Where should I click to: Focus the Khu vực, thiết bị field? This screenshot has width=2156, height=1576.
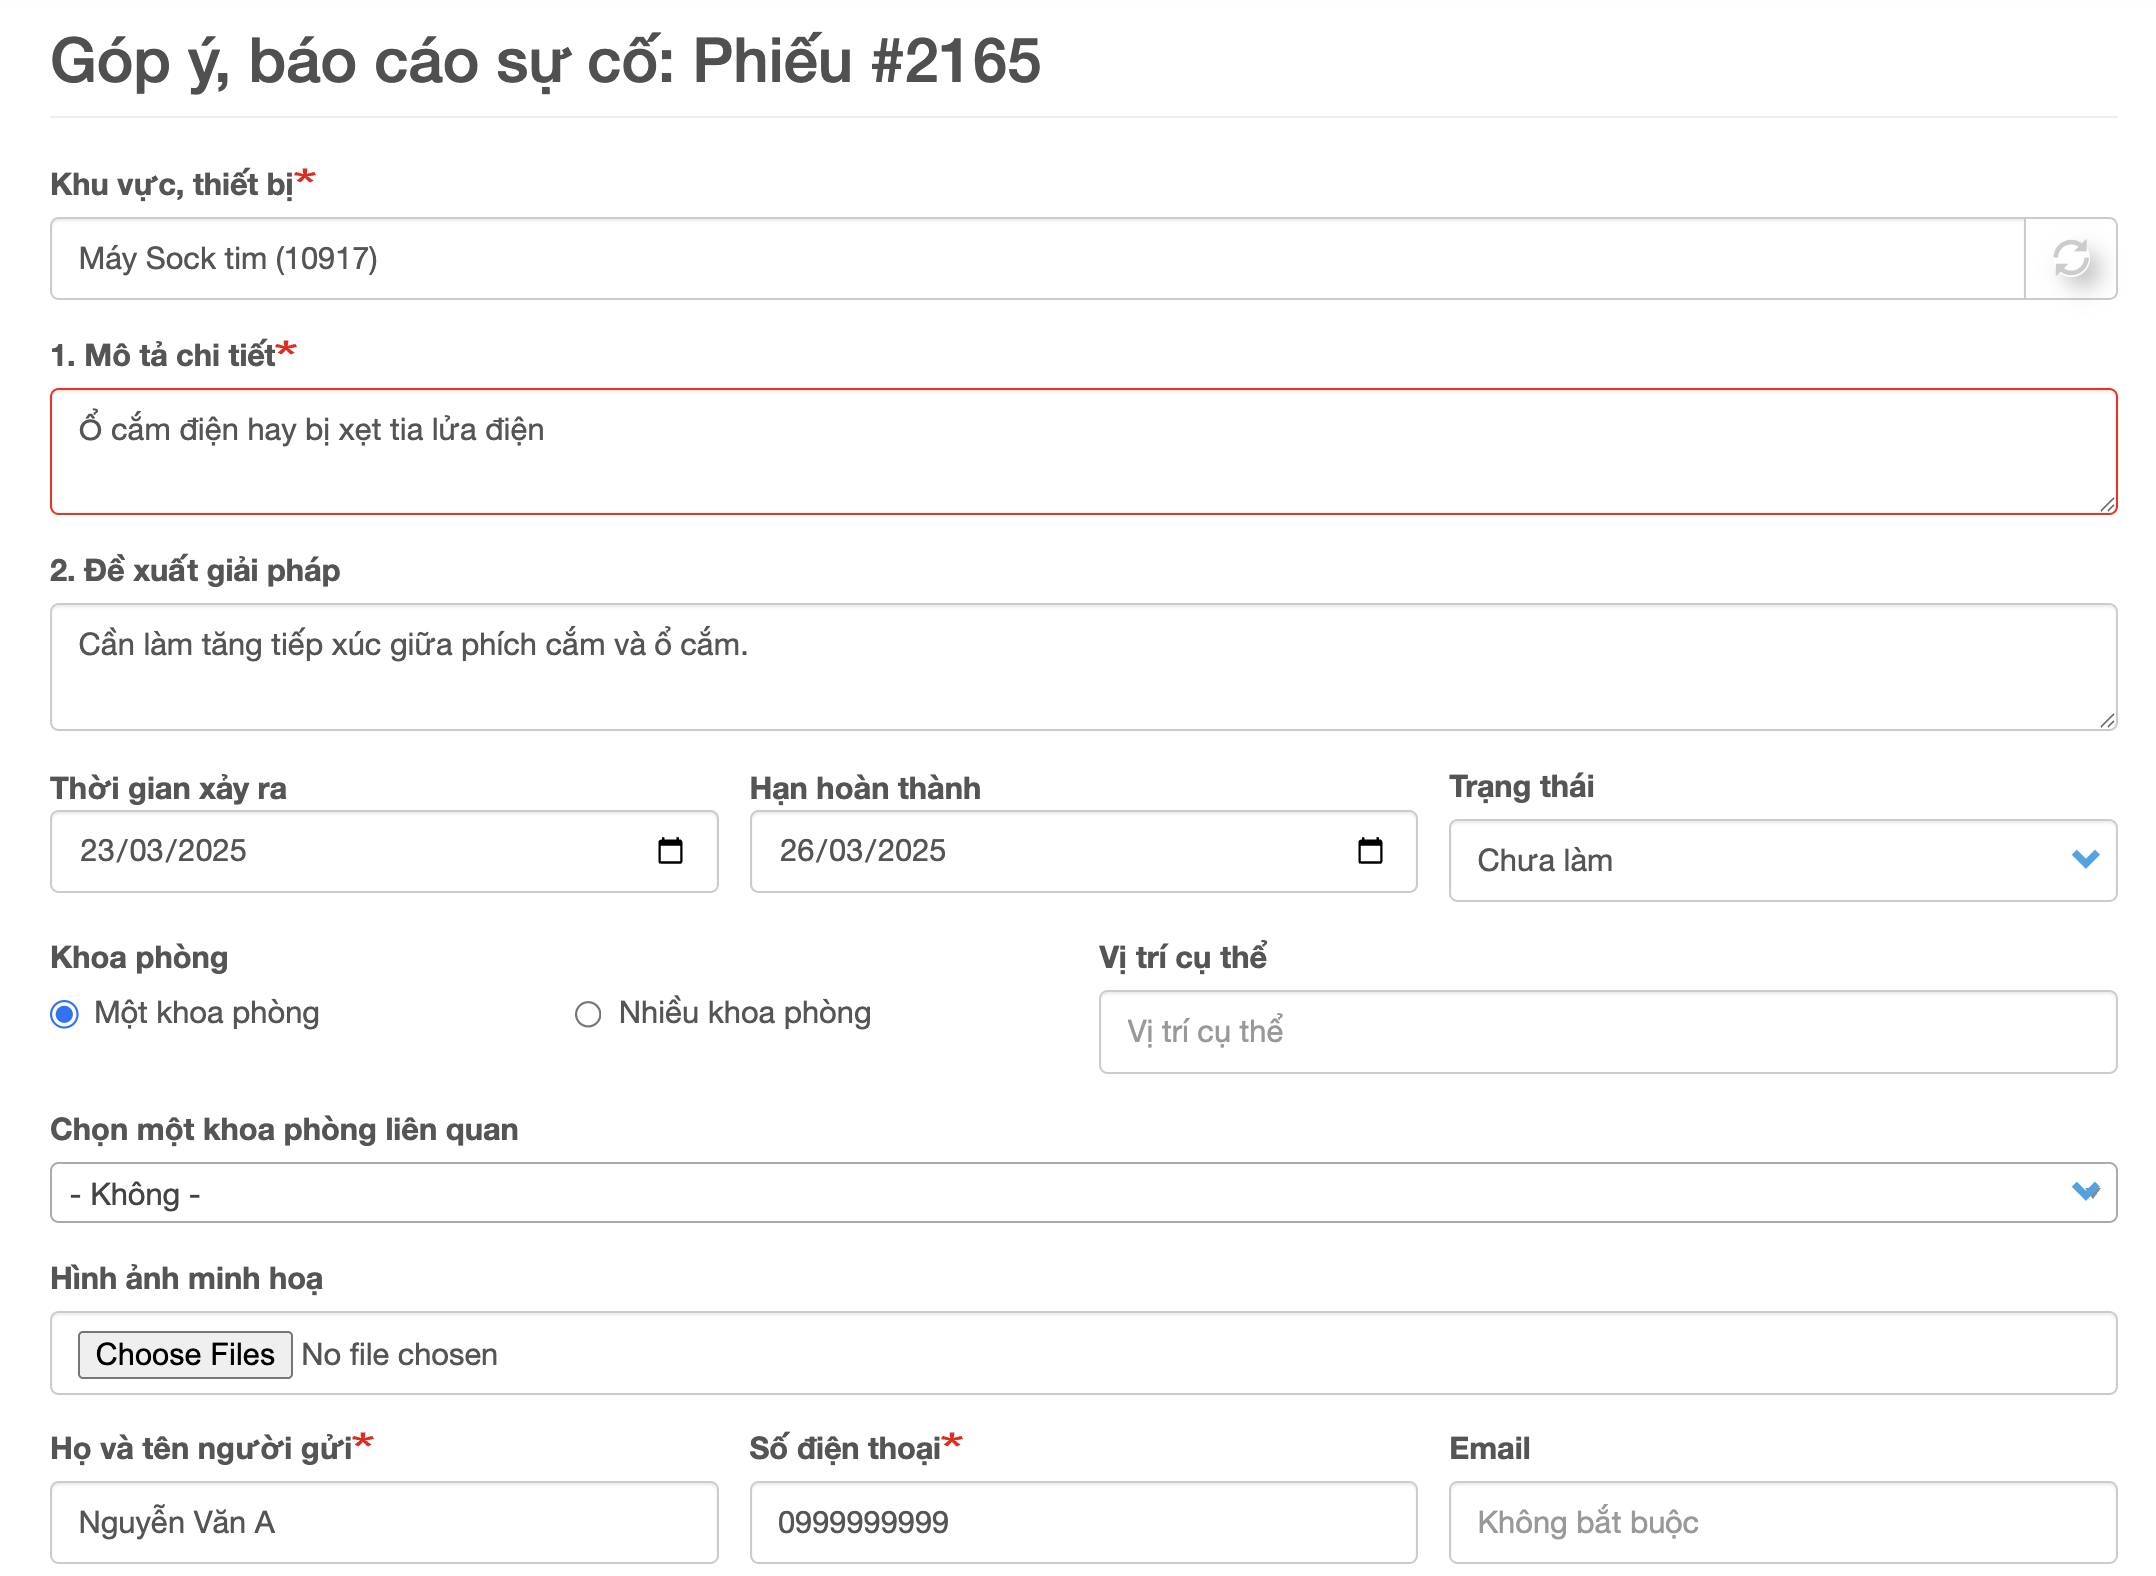coord(1036,259)
